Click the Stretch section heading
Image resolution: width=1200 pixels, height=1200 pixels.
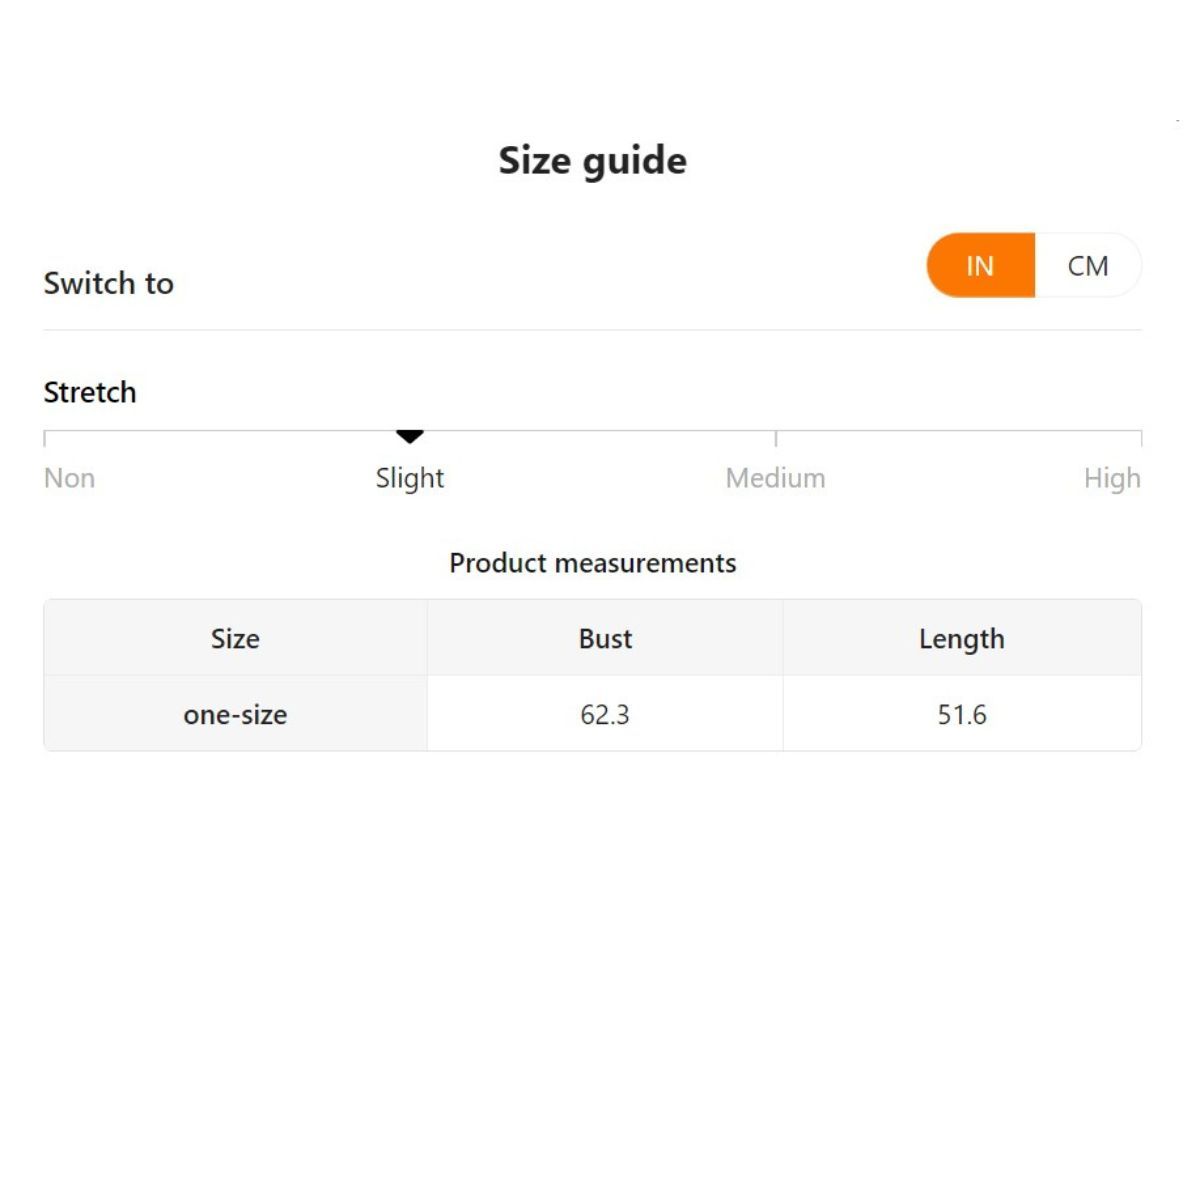[x=90, y=392]
